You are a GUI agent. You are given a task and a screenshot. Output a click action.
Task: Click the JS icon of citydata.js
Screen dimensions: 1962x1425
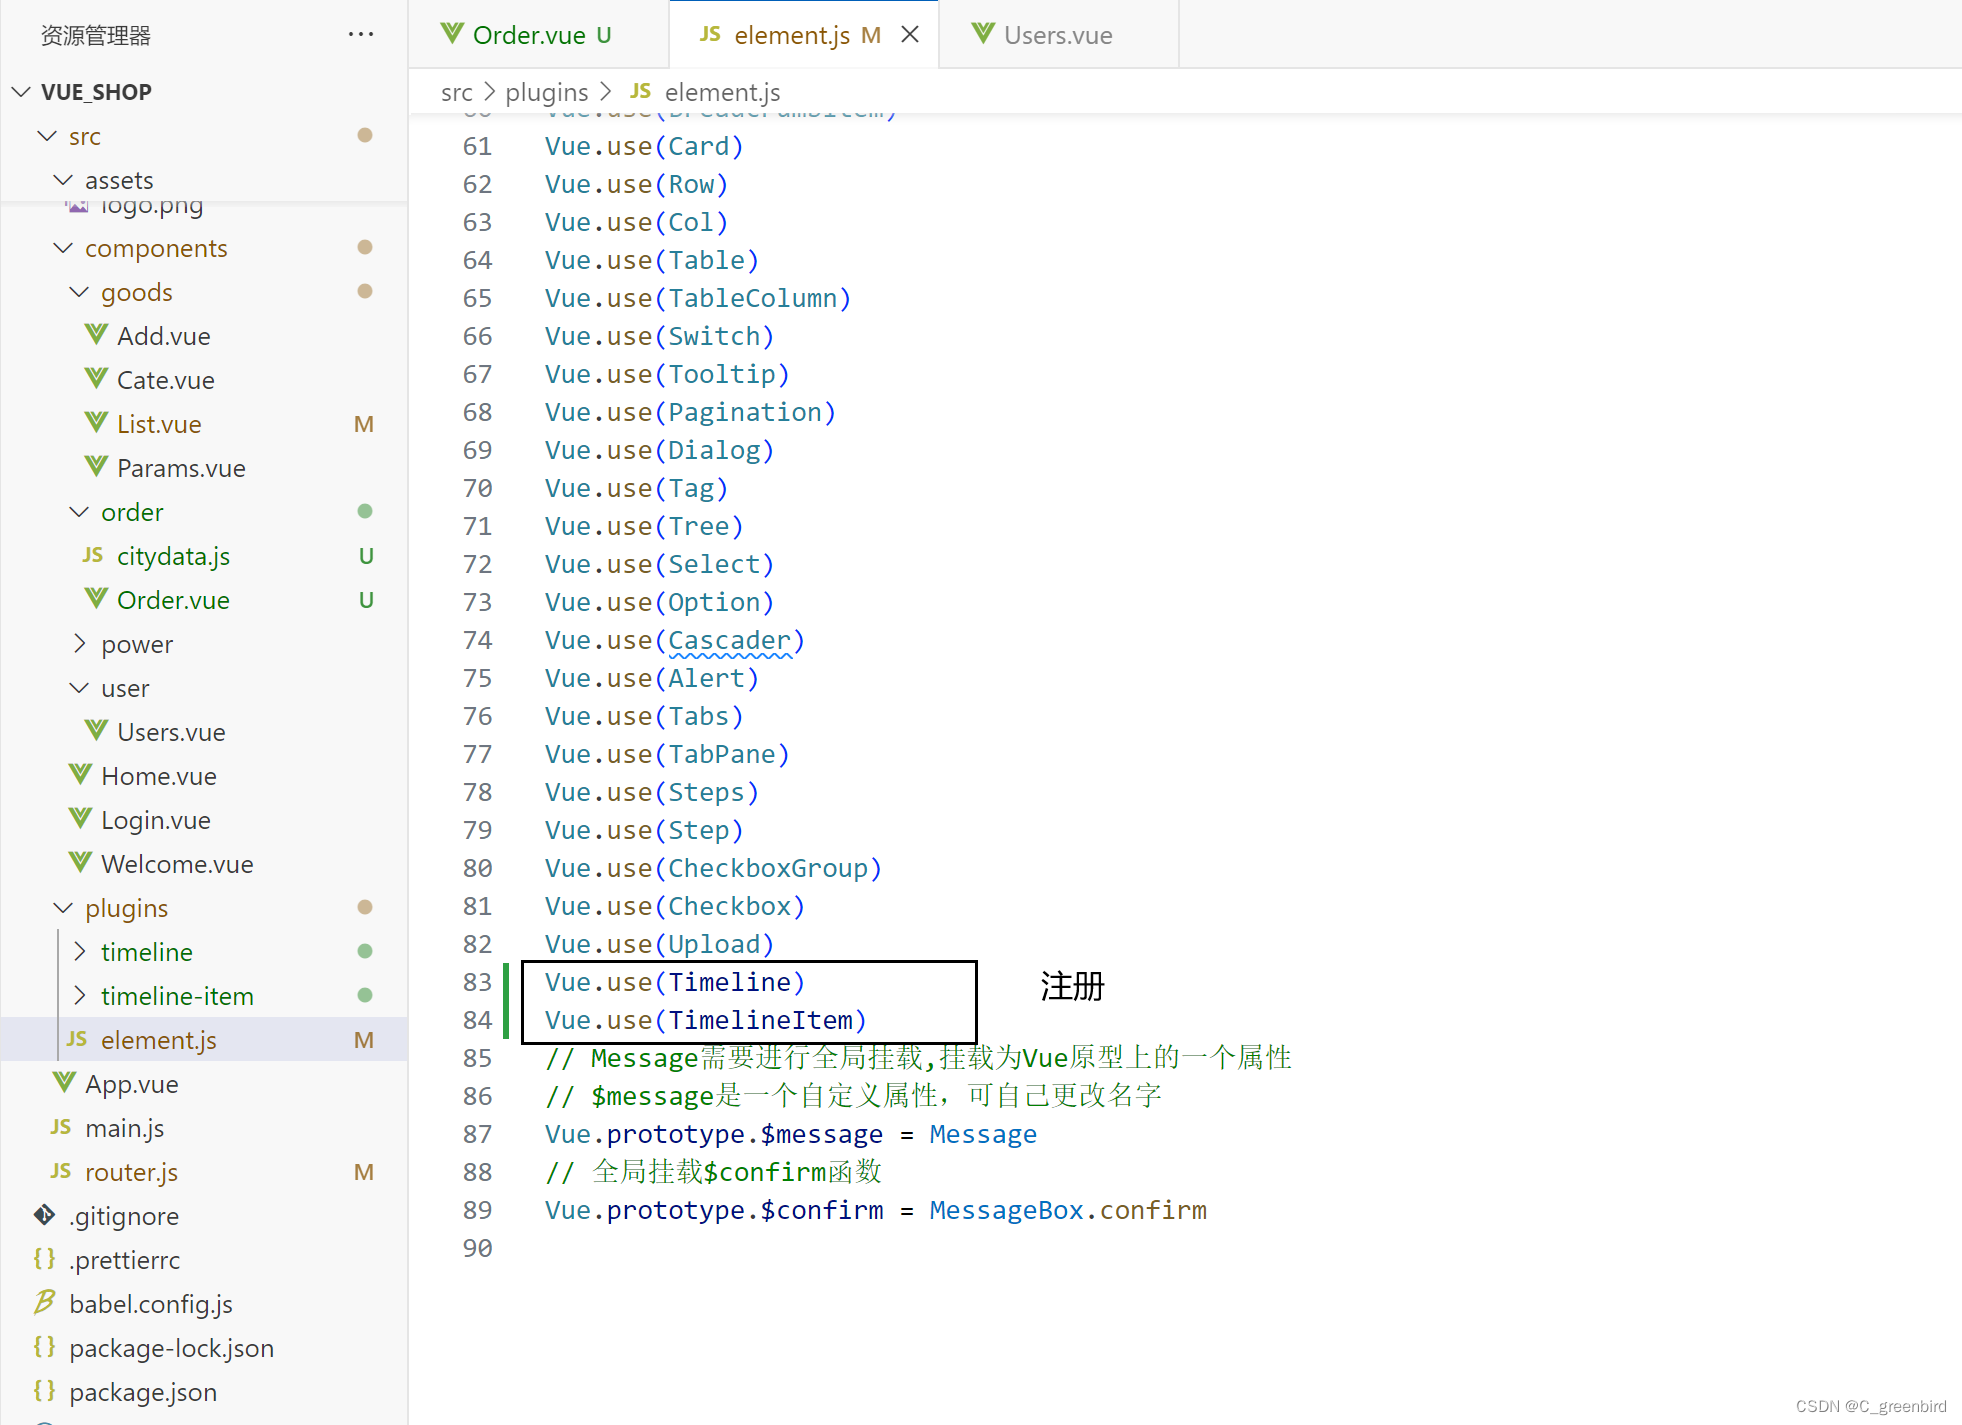(93, 555)
